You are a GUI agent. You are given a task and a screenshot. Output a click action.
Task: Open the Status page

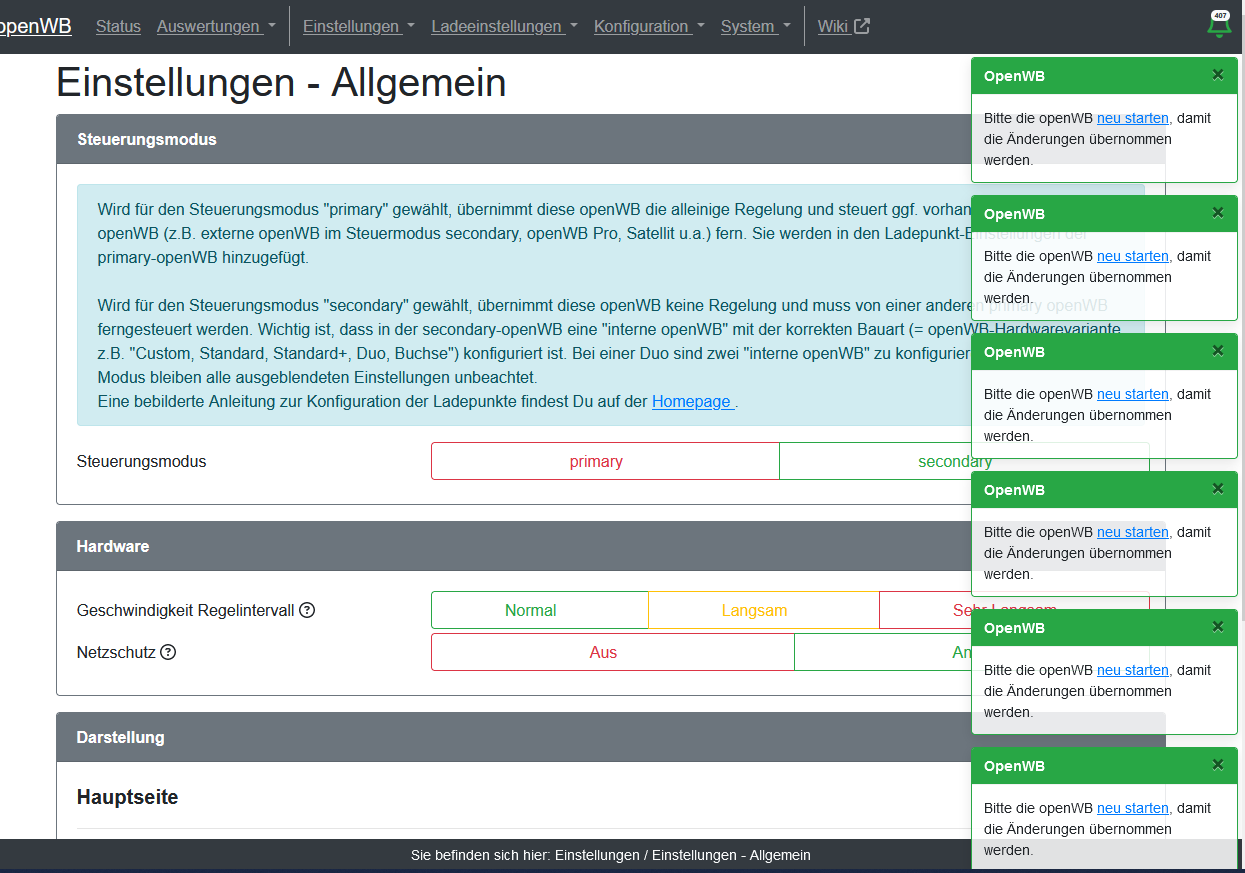(118, 27)
